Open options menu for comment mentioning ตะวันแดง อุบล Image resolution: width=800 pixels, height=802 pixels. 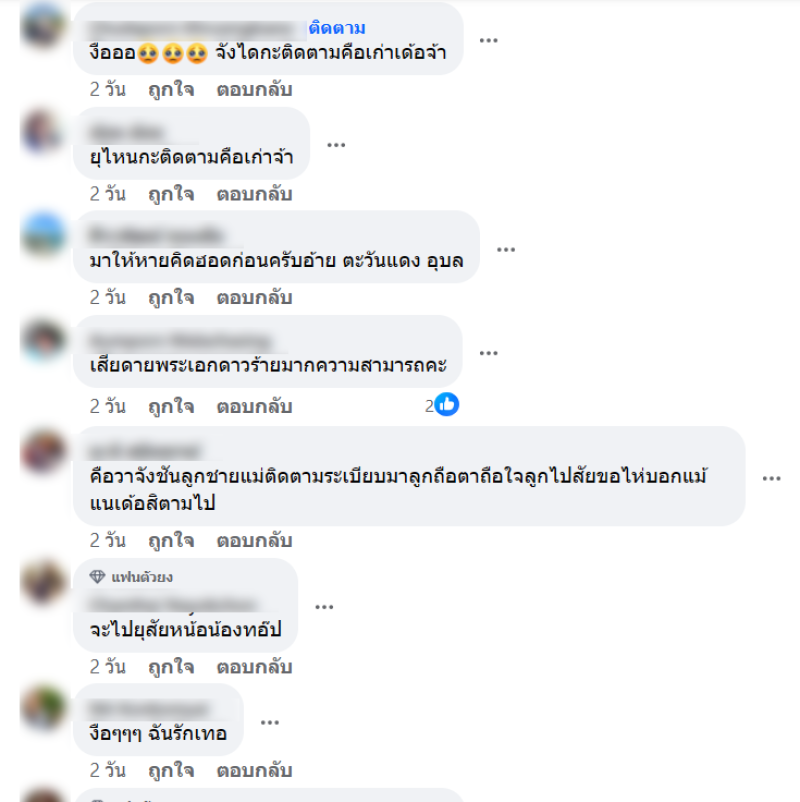tap(506, 250)
